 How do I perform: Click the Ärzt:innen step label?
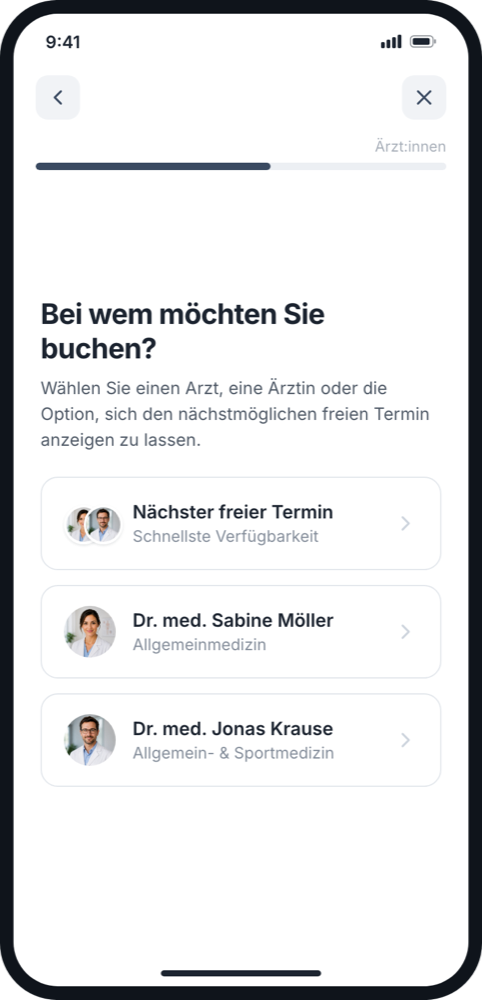[x=410, y=147]
